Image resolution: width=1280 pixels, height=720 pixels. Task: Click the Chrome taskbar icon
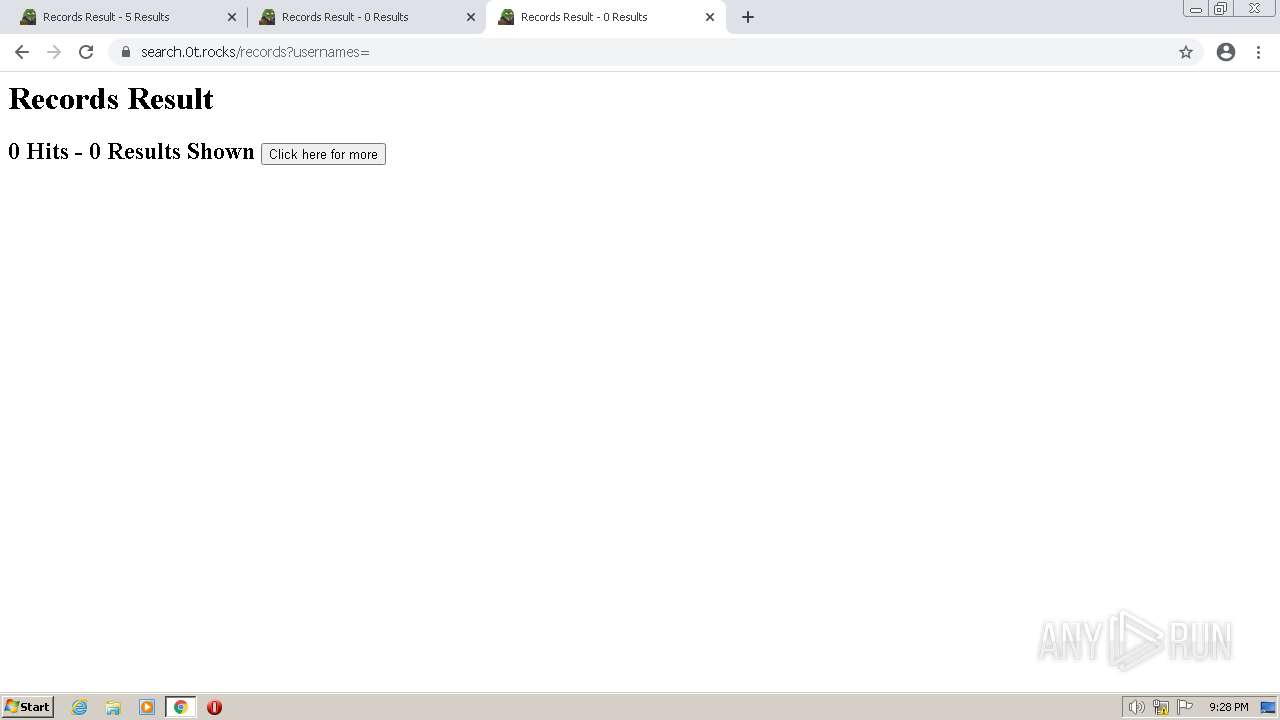(x=181, y=707)
